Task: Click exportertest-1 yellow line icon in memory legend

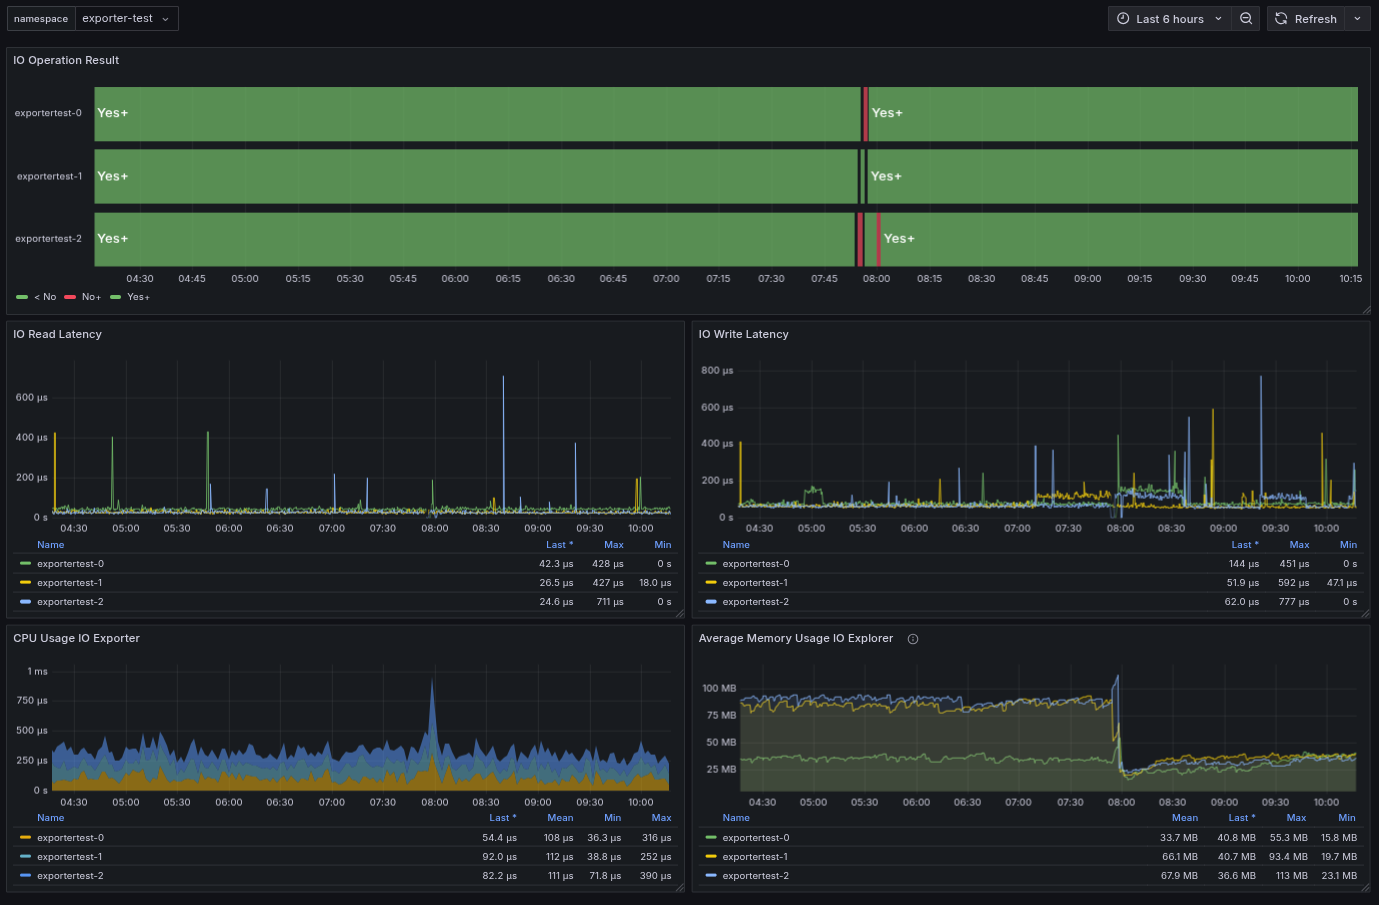Action: pos(711,857)
